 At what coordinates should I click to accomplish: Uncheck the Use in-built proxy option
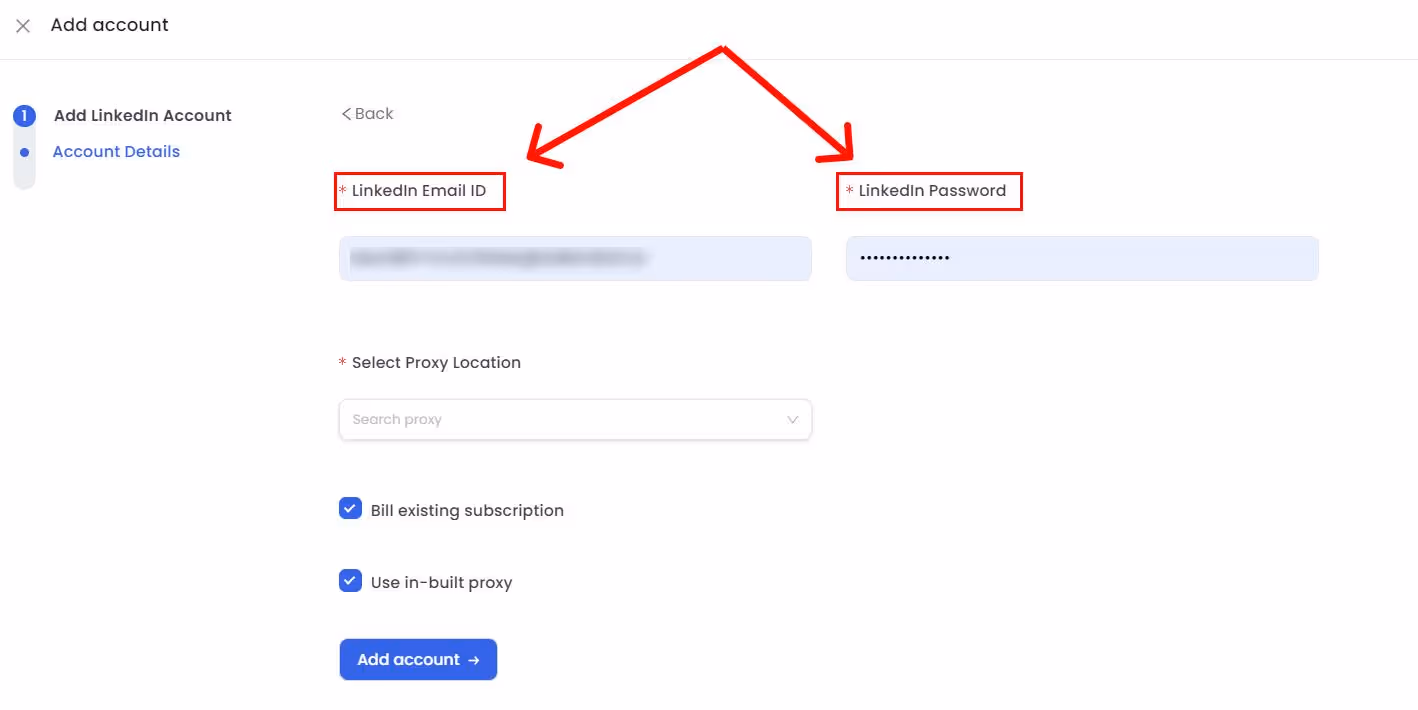click(350, 580)
